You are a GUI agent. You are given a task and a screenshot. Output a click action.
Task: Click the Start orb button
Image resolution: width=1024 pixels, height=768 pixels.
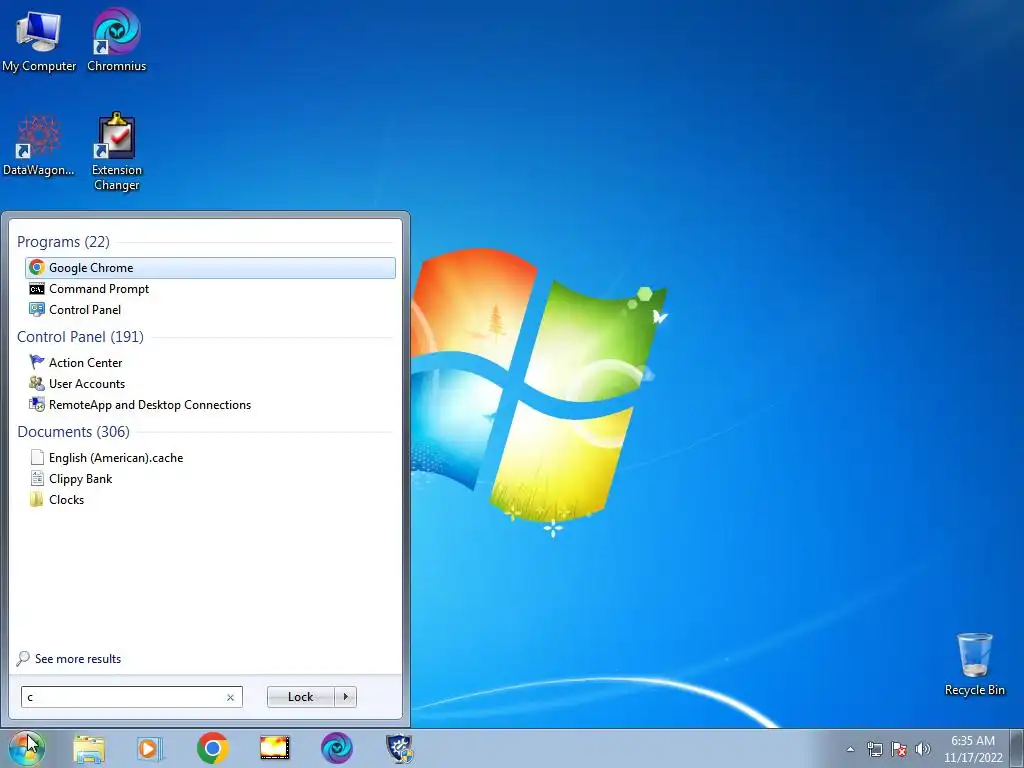pos(27,748)
